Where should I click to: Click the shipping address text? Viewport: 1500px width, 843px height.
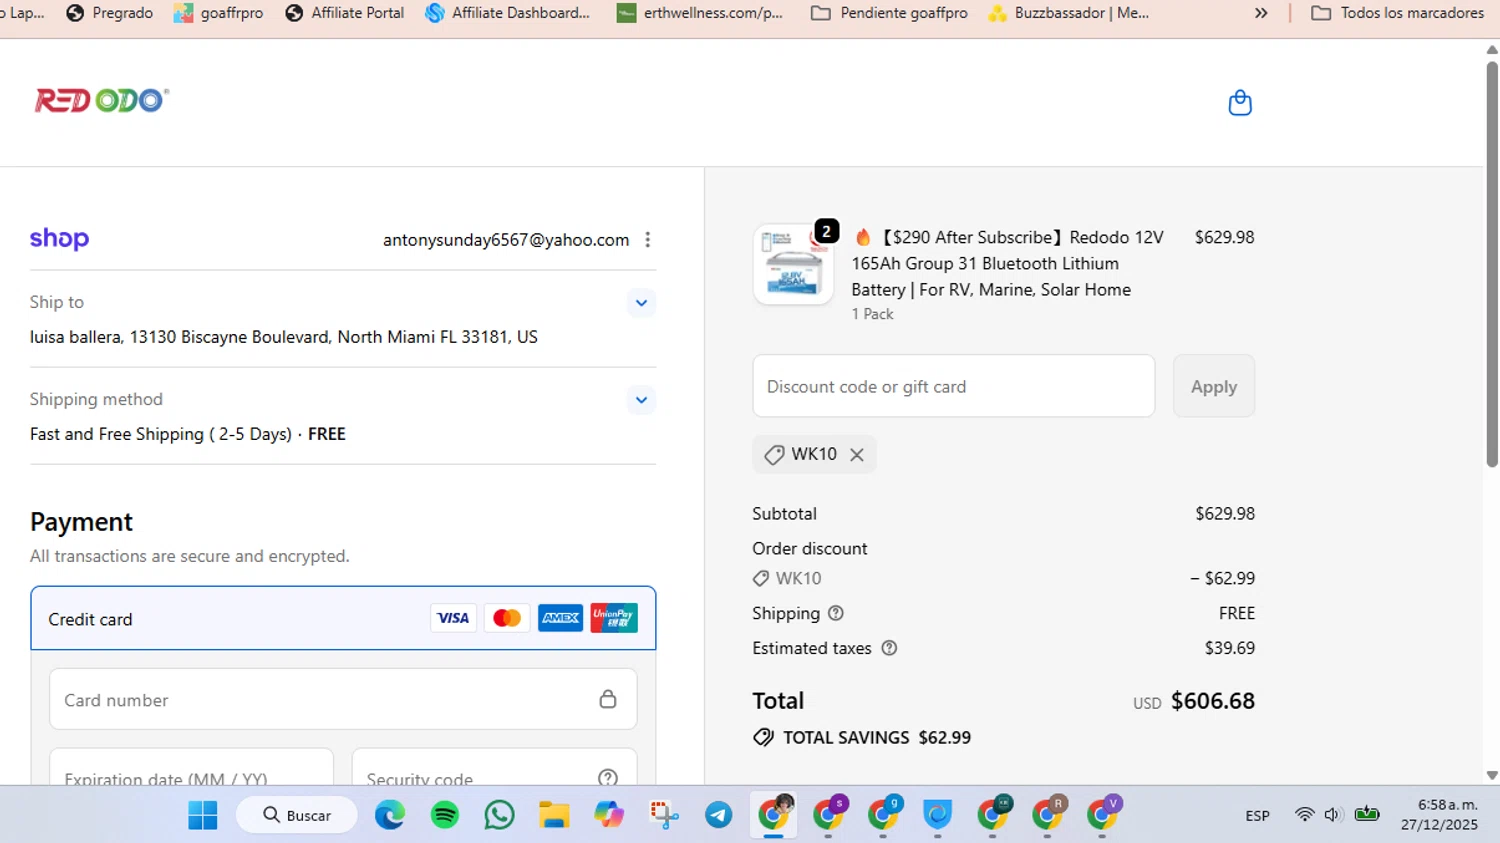click(284, 337)
